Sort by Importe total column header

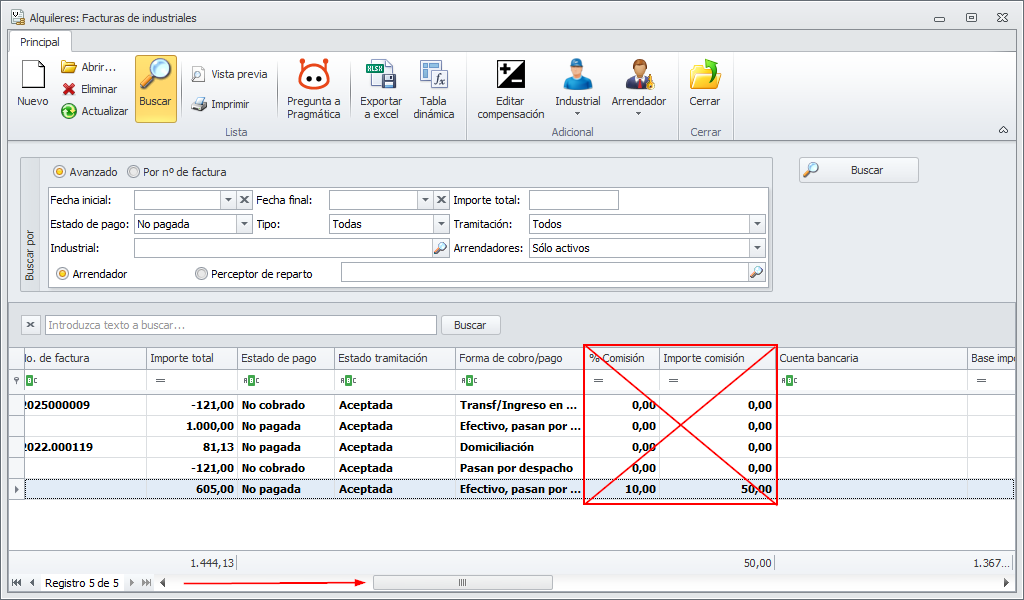pyautogui.click(x=192, y=358)
